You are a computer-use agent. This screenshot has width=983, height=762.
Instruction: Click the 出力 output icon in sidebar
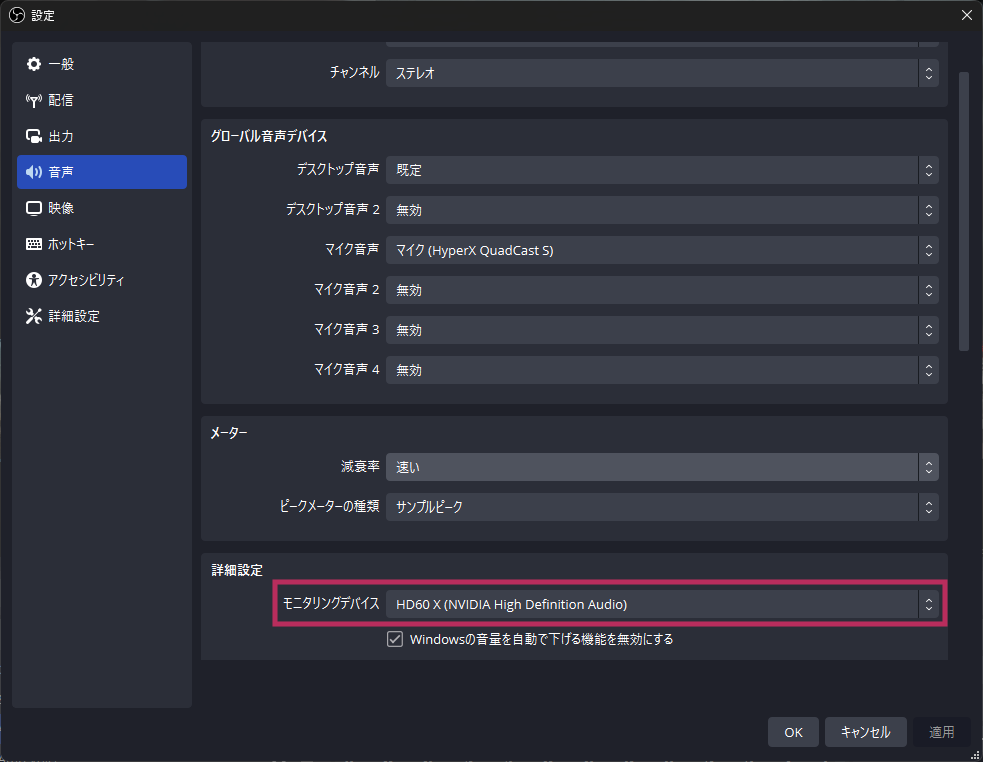click(34, 136)
